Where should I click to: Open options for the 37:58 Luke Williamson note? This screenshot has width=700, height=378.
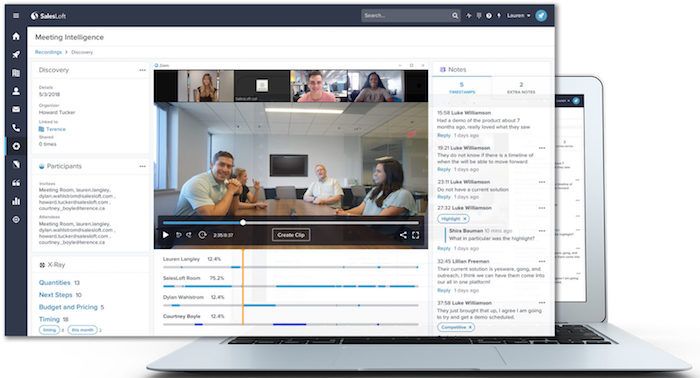pos(542,303)
